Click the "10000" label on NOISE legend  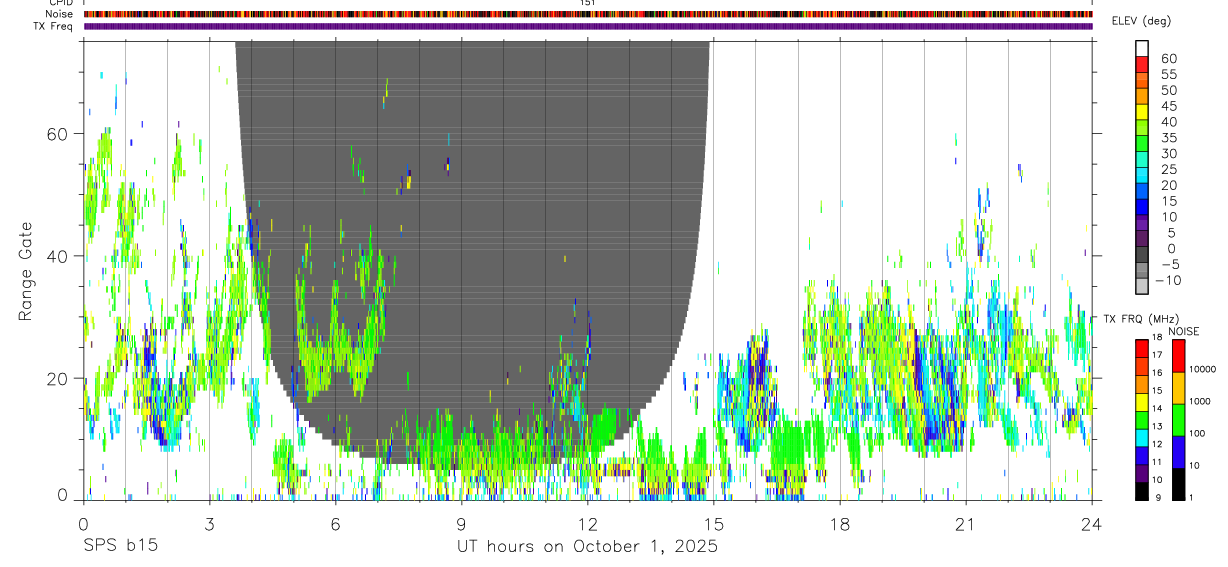pos(1202,369)
